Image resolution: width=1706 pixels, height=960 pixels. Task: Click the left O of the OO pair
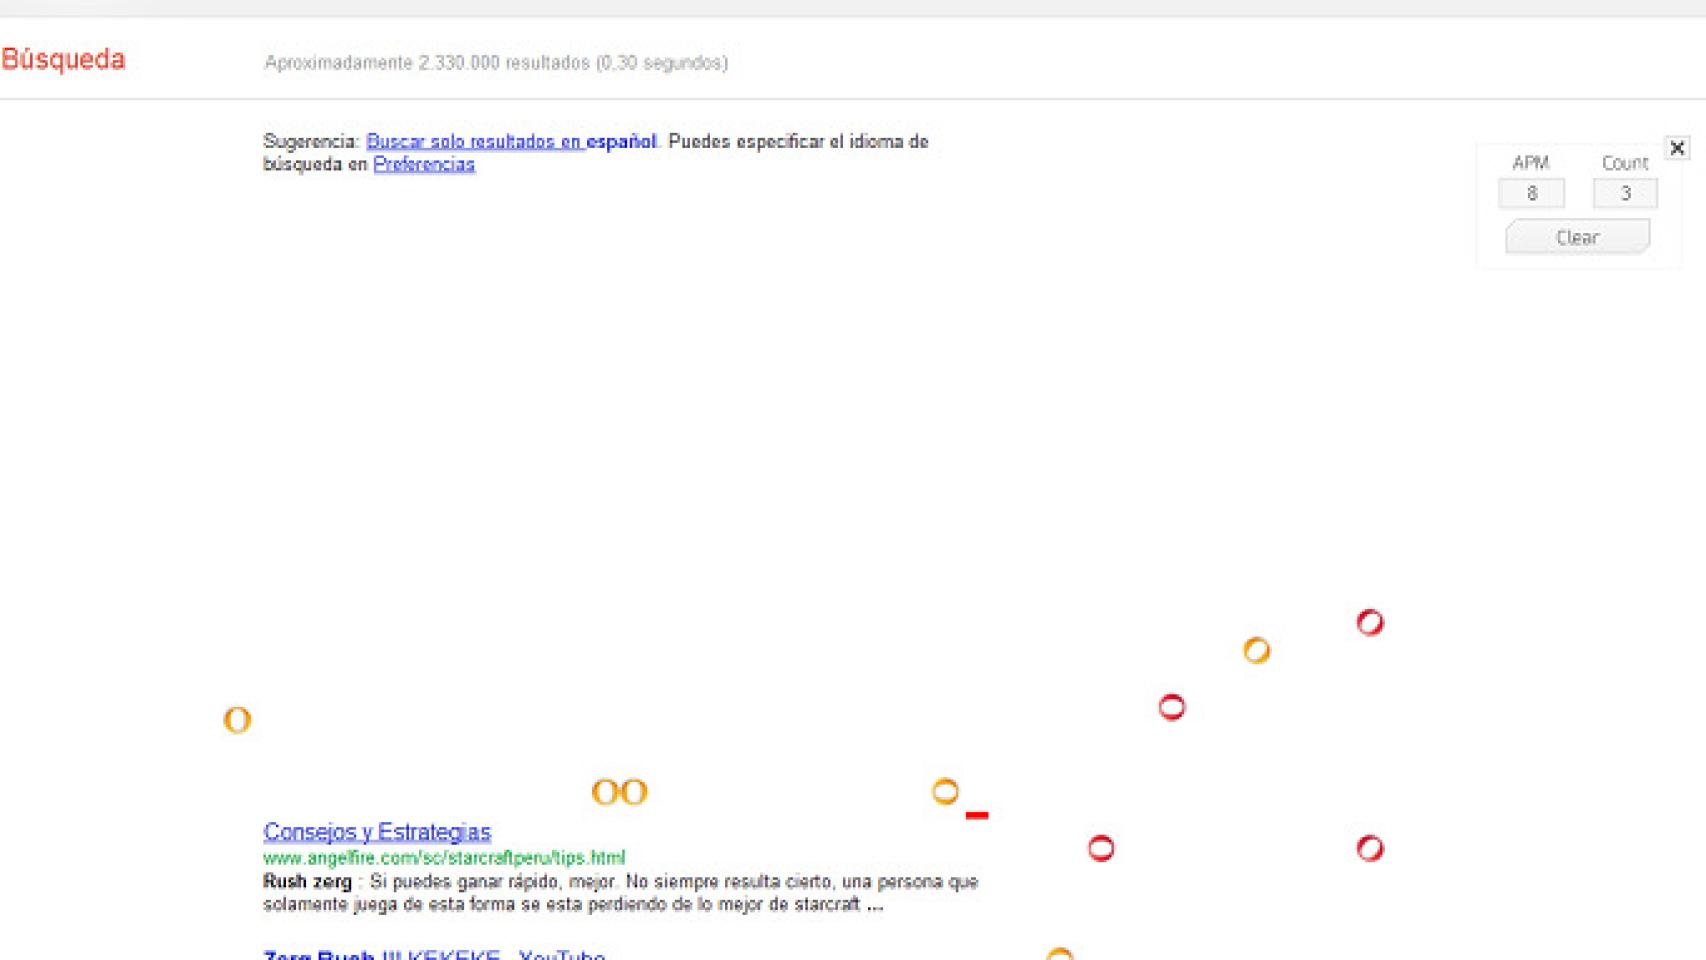[604, 791]
